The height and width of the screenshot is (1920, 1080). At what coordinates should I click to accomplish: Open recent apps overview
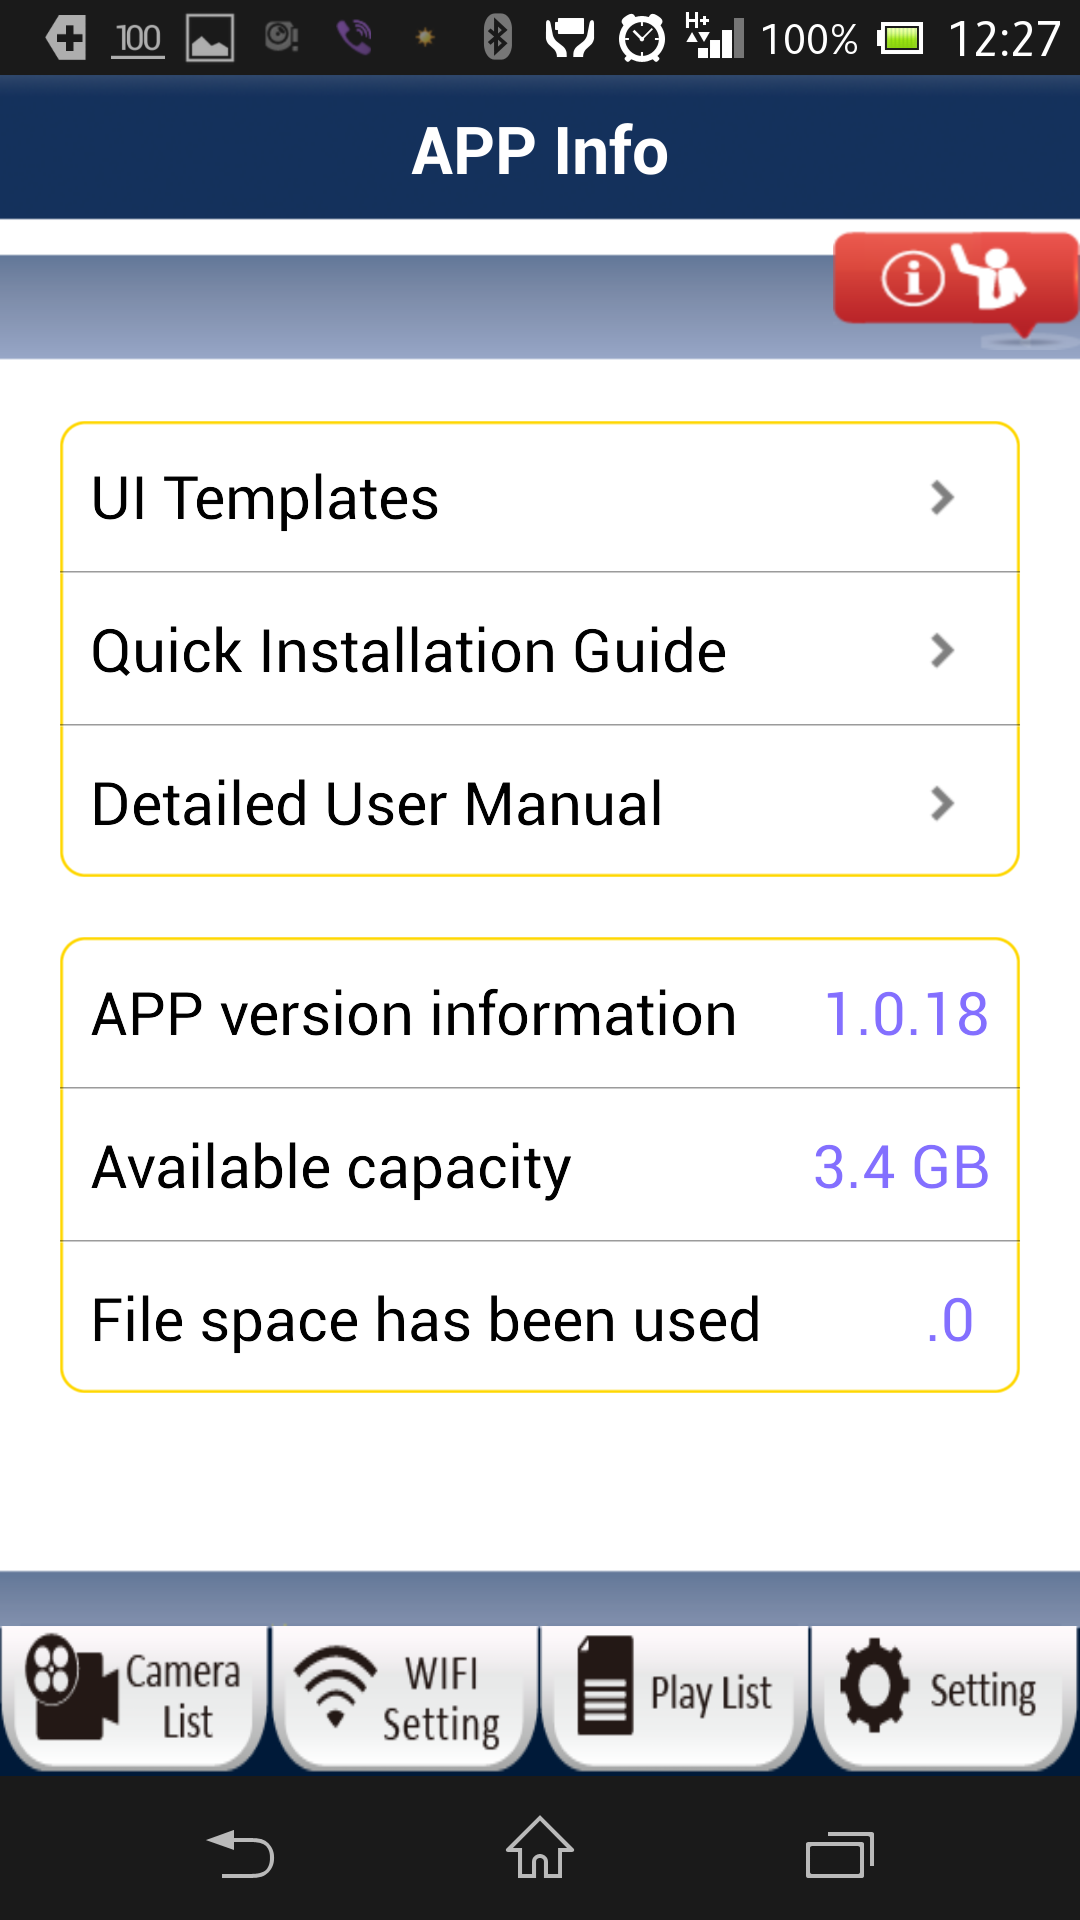click(839, 1855)
